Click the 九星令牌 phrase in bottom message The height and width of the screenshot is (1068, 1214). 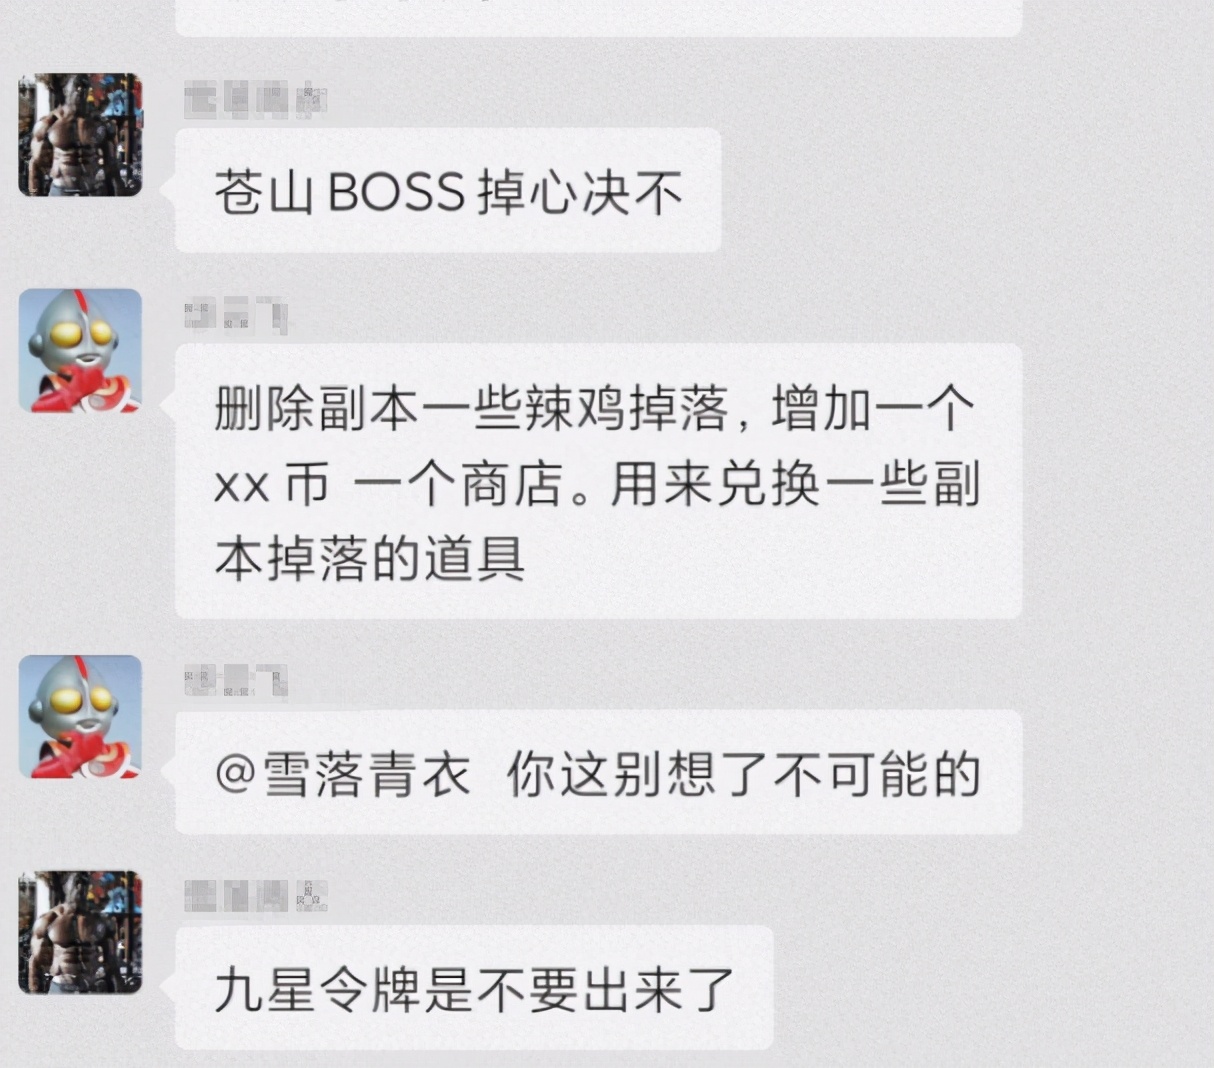318,989
